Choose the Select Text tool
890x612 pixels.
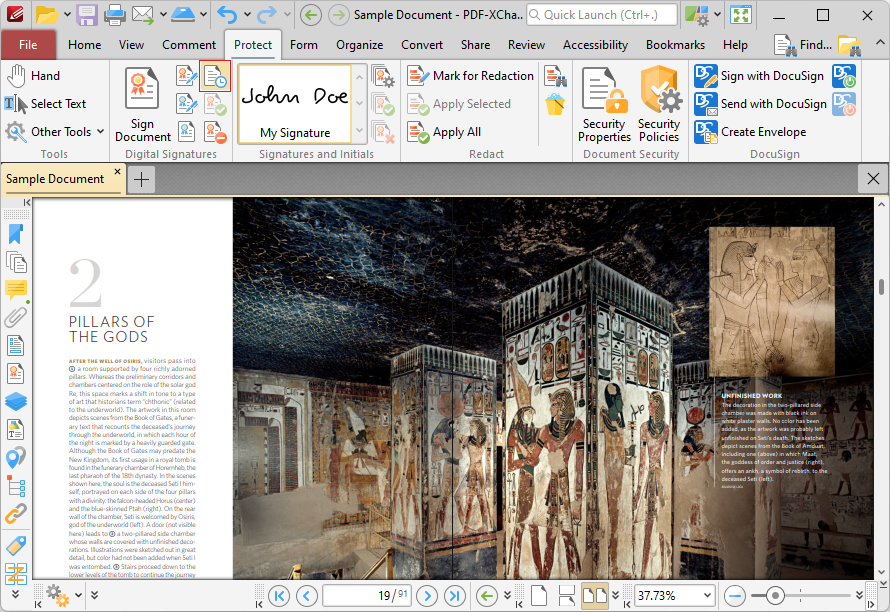pyautogui.click(x=45, y=104)
